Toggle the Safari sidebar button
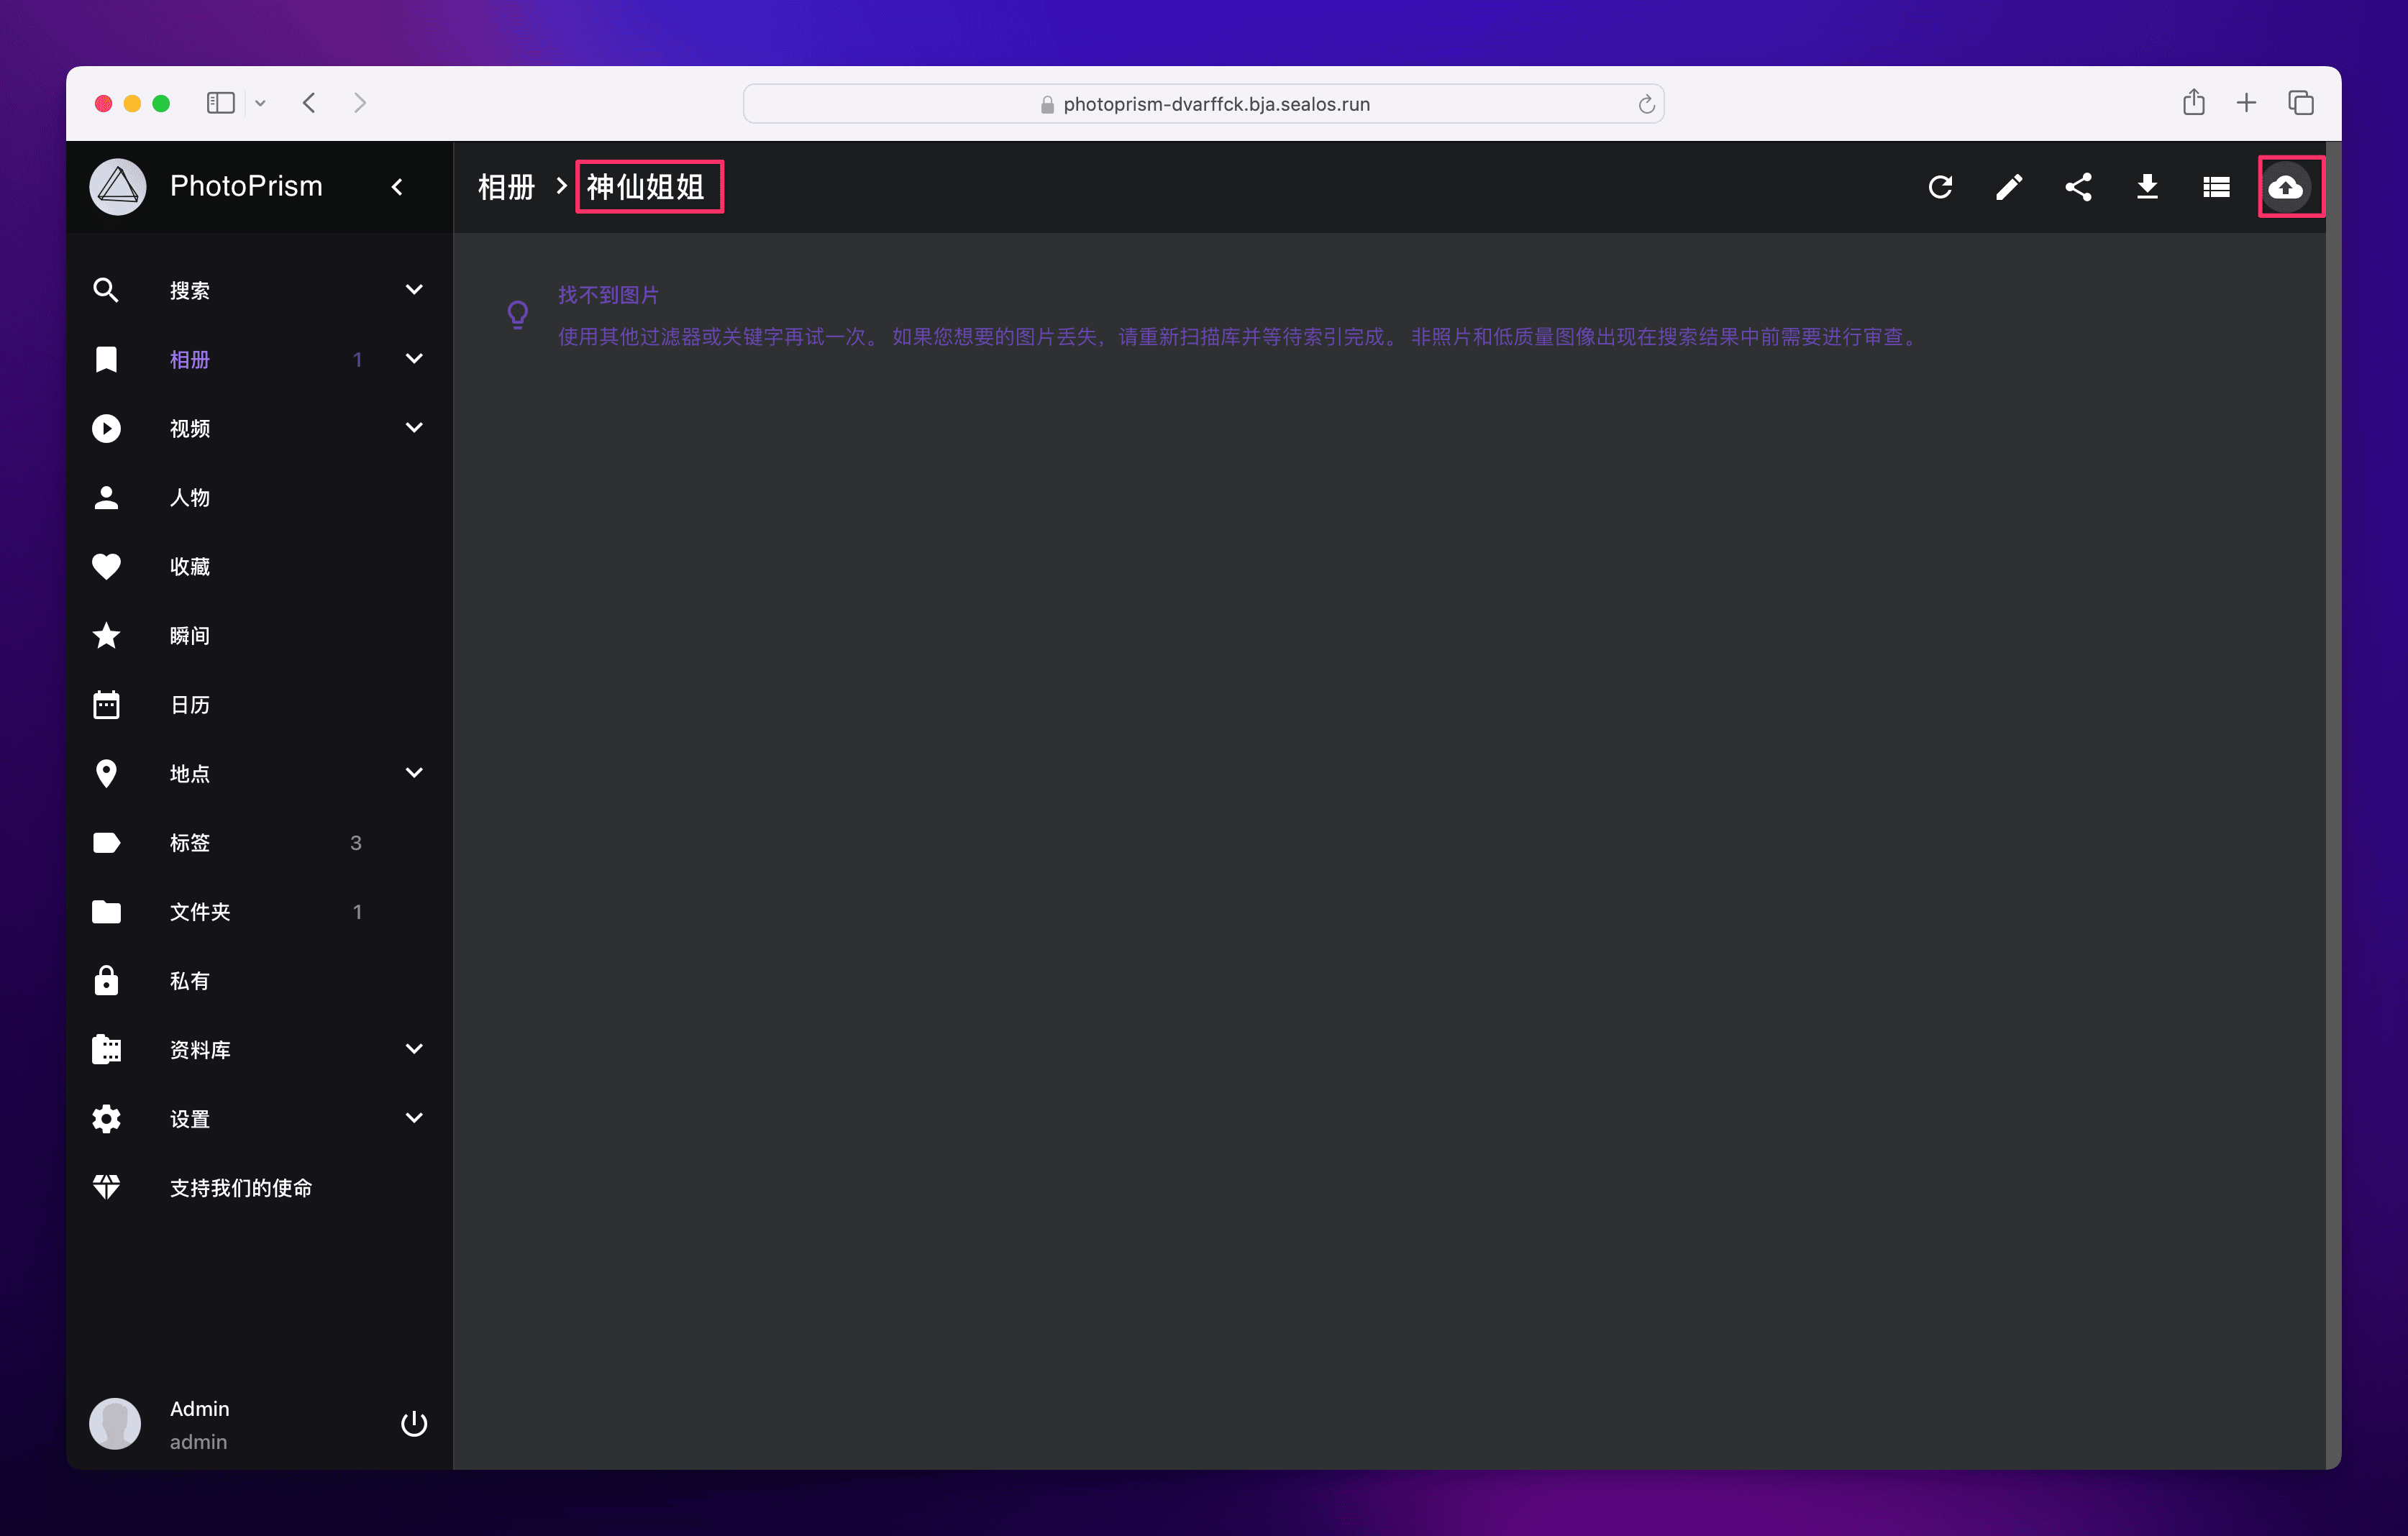2408x1536 pixels. click(x=220, y=103)
